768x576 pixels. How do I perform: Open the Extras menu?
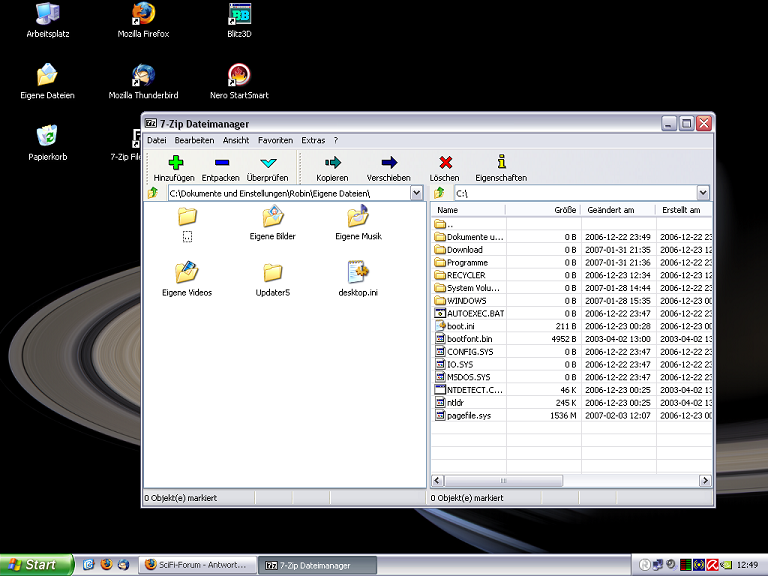(313, 141)
